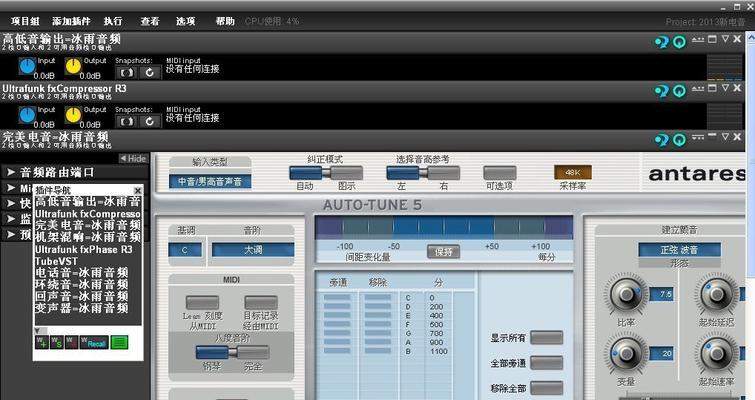Open triangle menu for 高低音输出-冰雨音频 plugin

click(x=725, y=39)
